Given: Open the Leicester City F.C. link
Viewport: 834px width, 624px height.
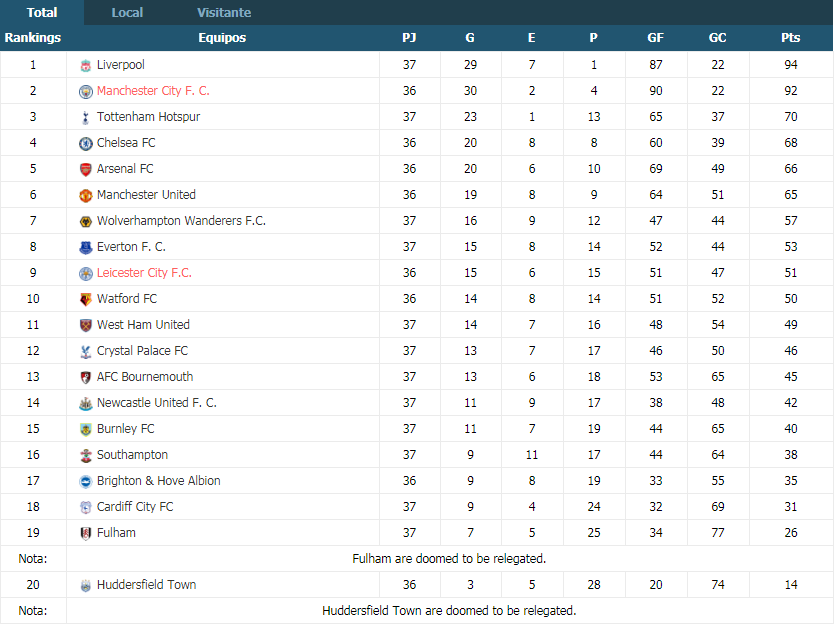Looking at the screenshot, I should coord(144,273).
